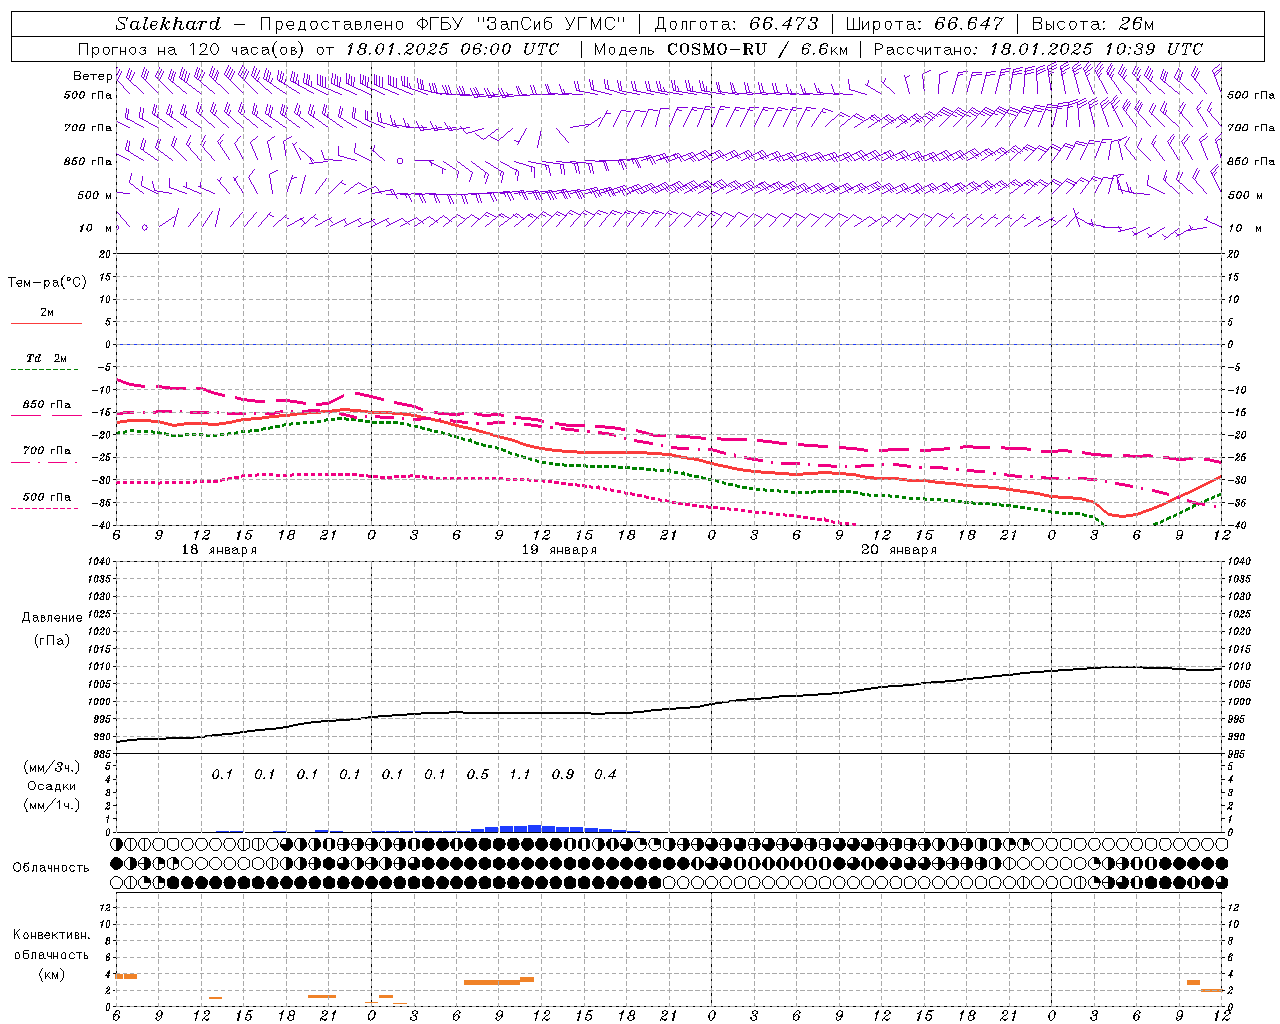The height and width of the screenshot is (1024, 1280).
Task: Click the date label 19 января
Action: 559,550
